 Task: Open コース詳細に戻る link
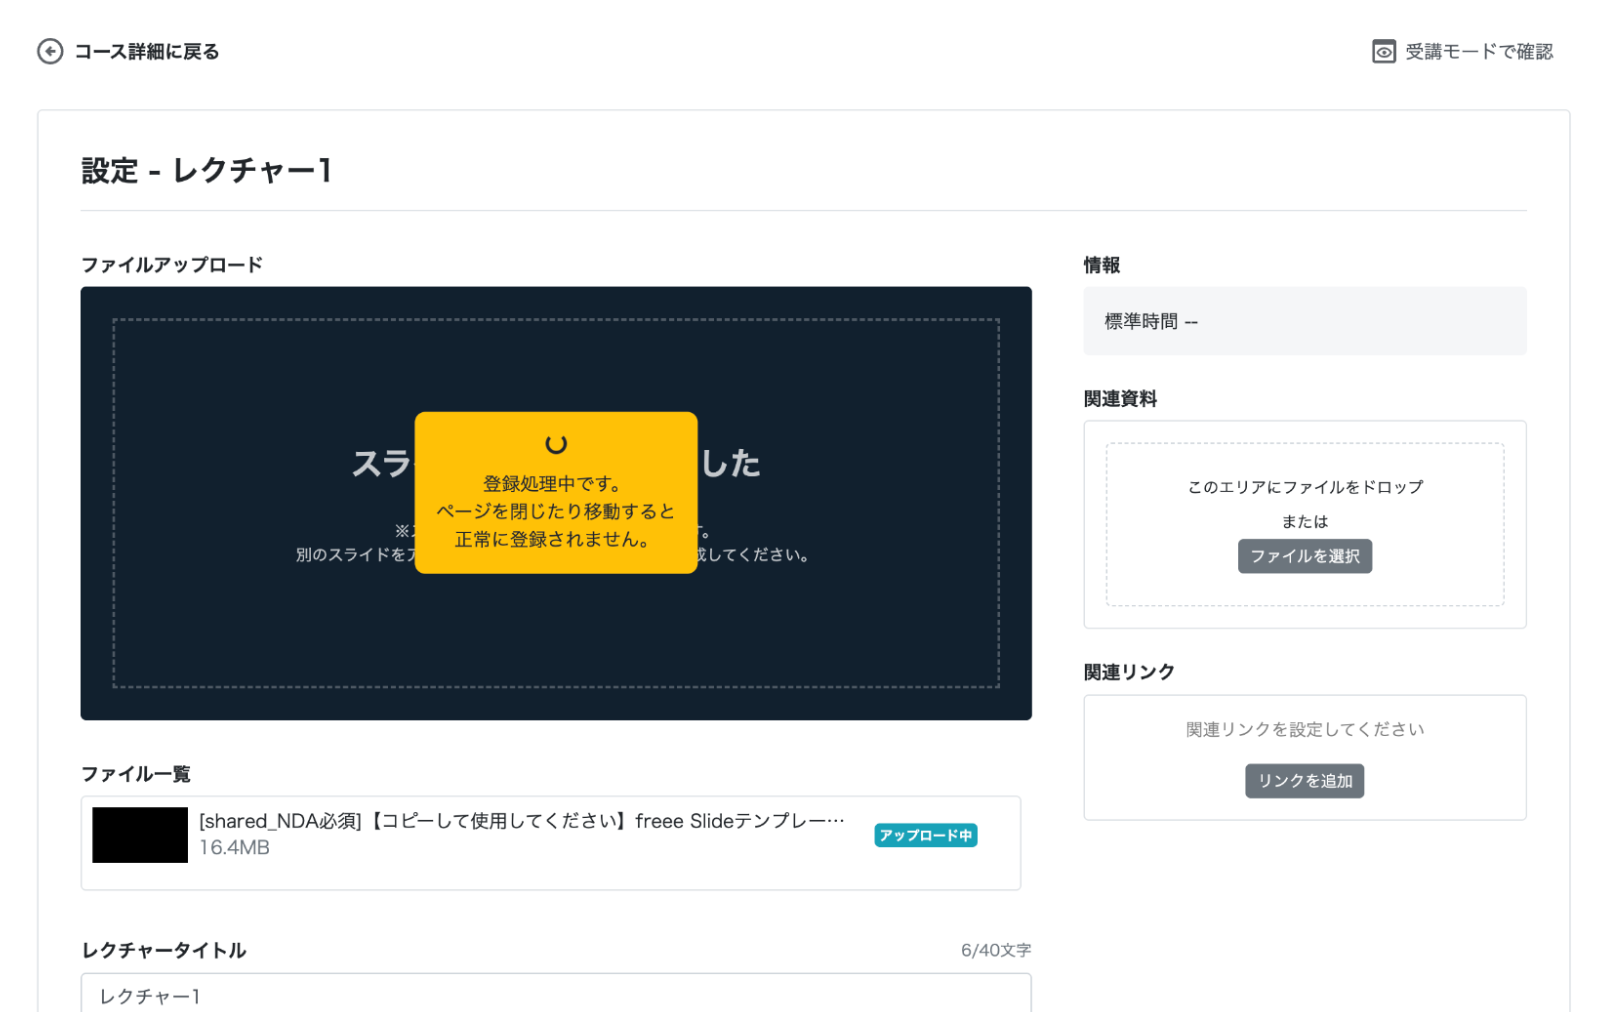coord(147,51)
